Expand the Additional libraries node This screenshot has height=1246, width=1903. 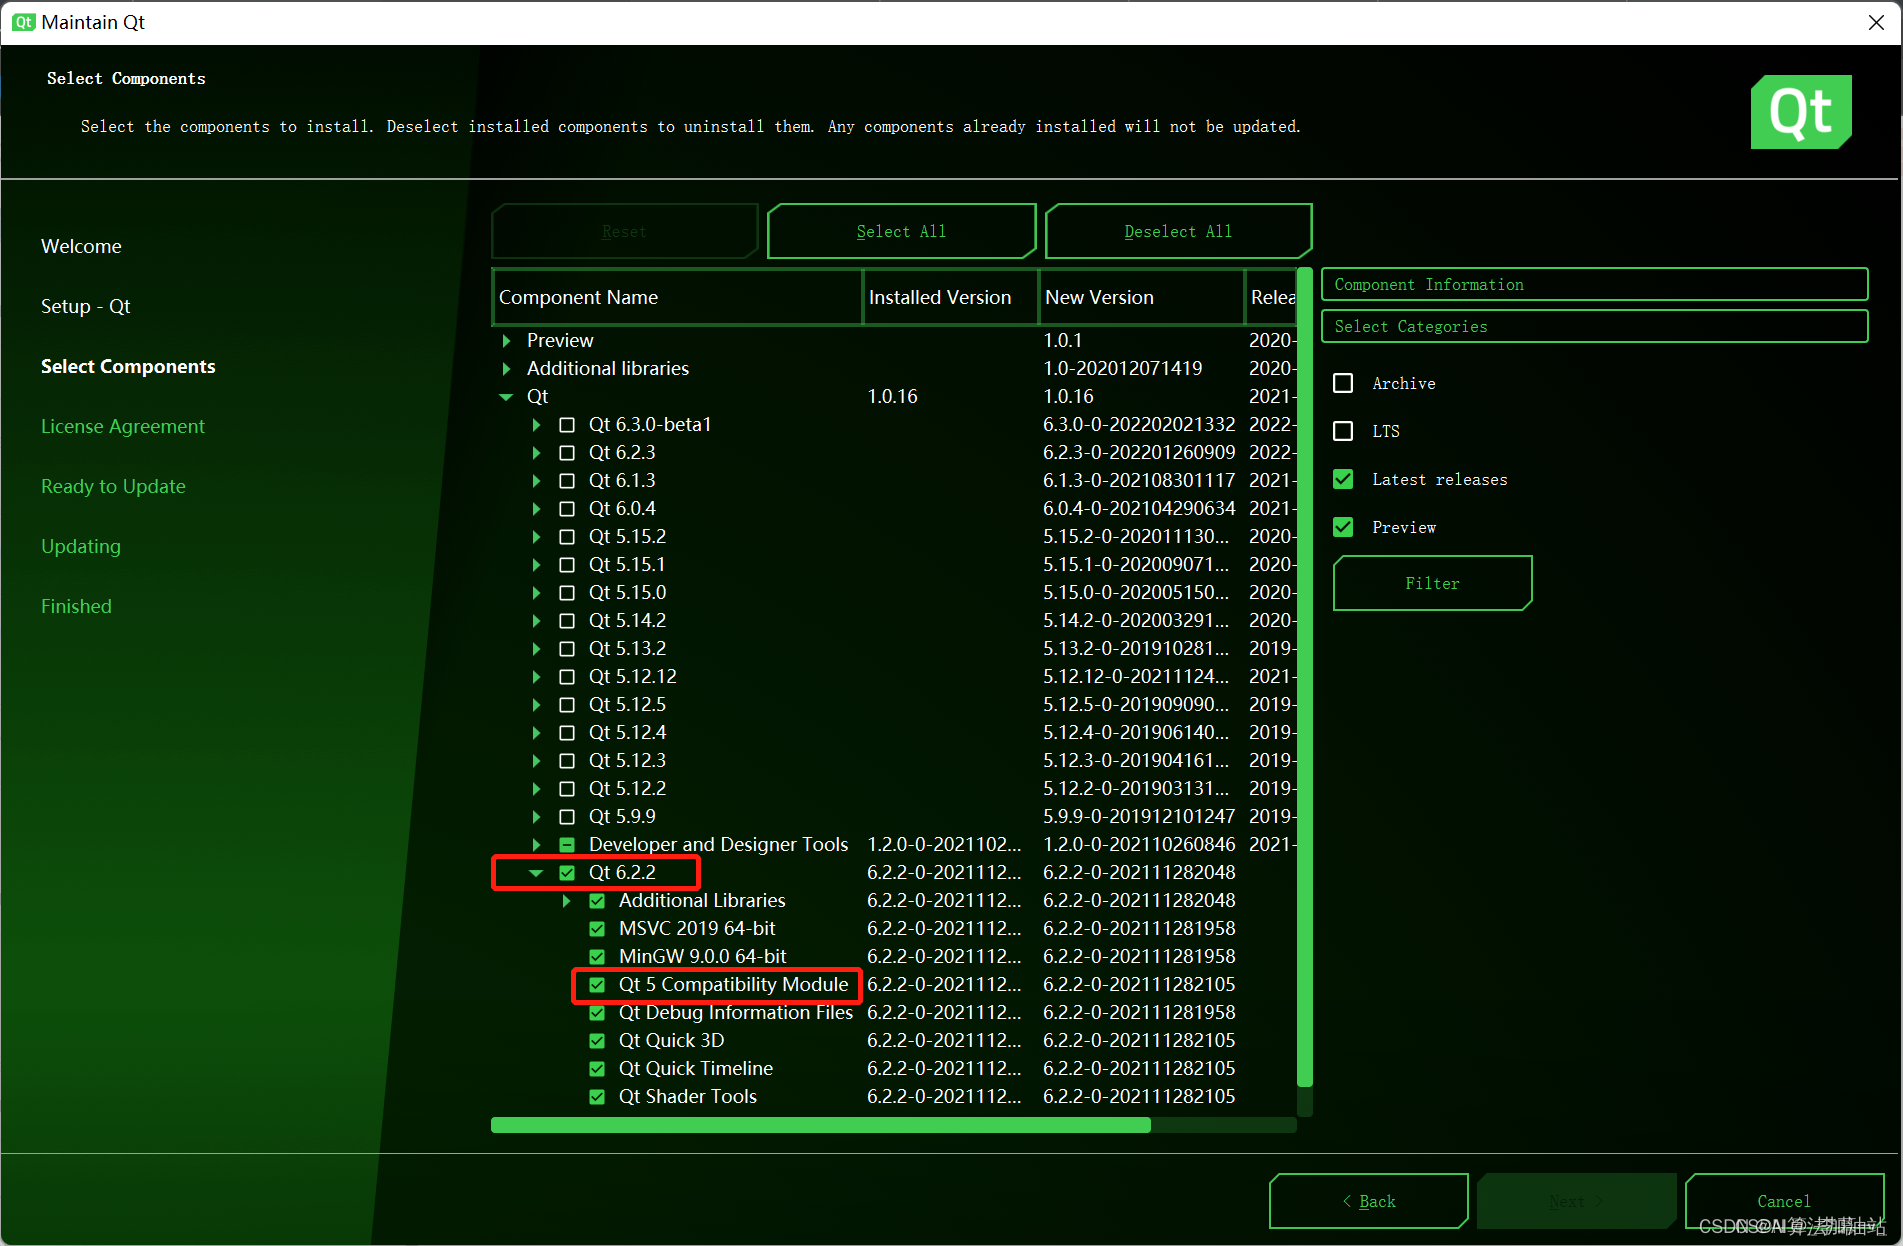point(506,368)
